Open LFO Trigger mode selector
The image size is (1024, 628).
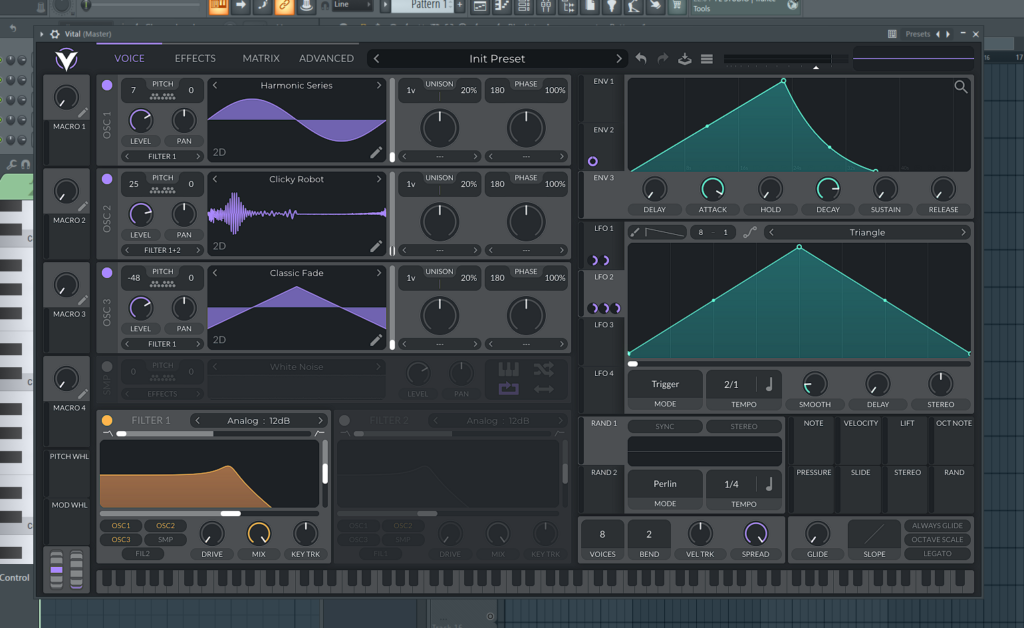[x=665, y=385]
